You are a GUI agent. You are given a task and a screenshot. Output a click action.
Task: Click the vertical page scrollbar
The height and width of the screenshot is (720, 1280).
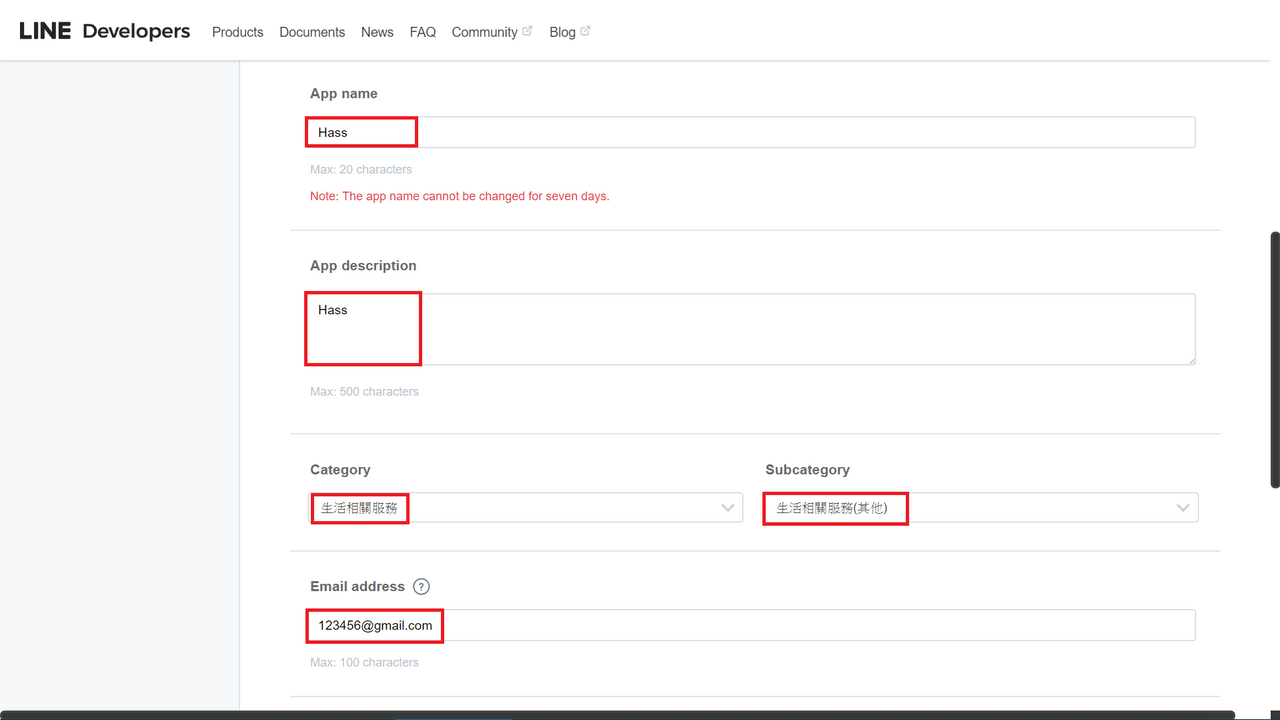point(1275,360)
